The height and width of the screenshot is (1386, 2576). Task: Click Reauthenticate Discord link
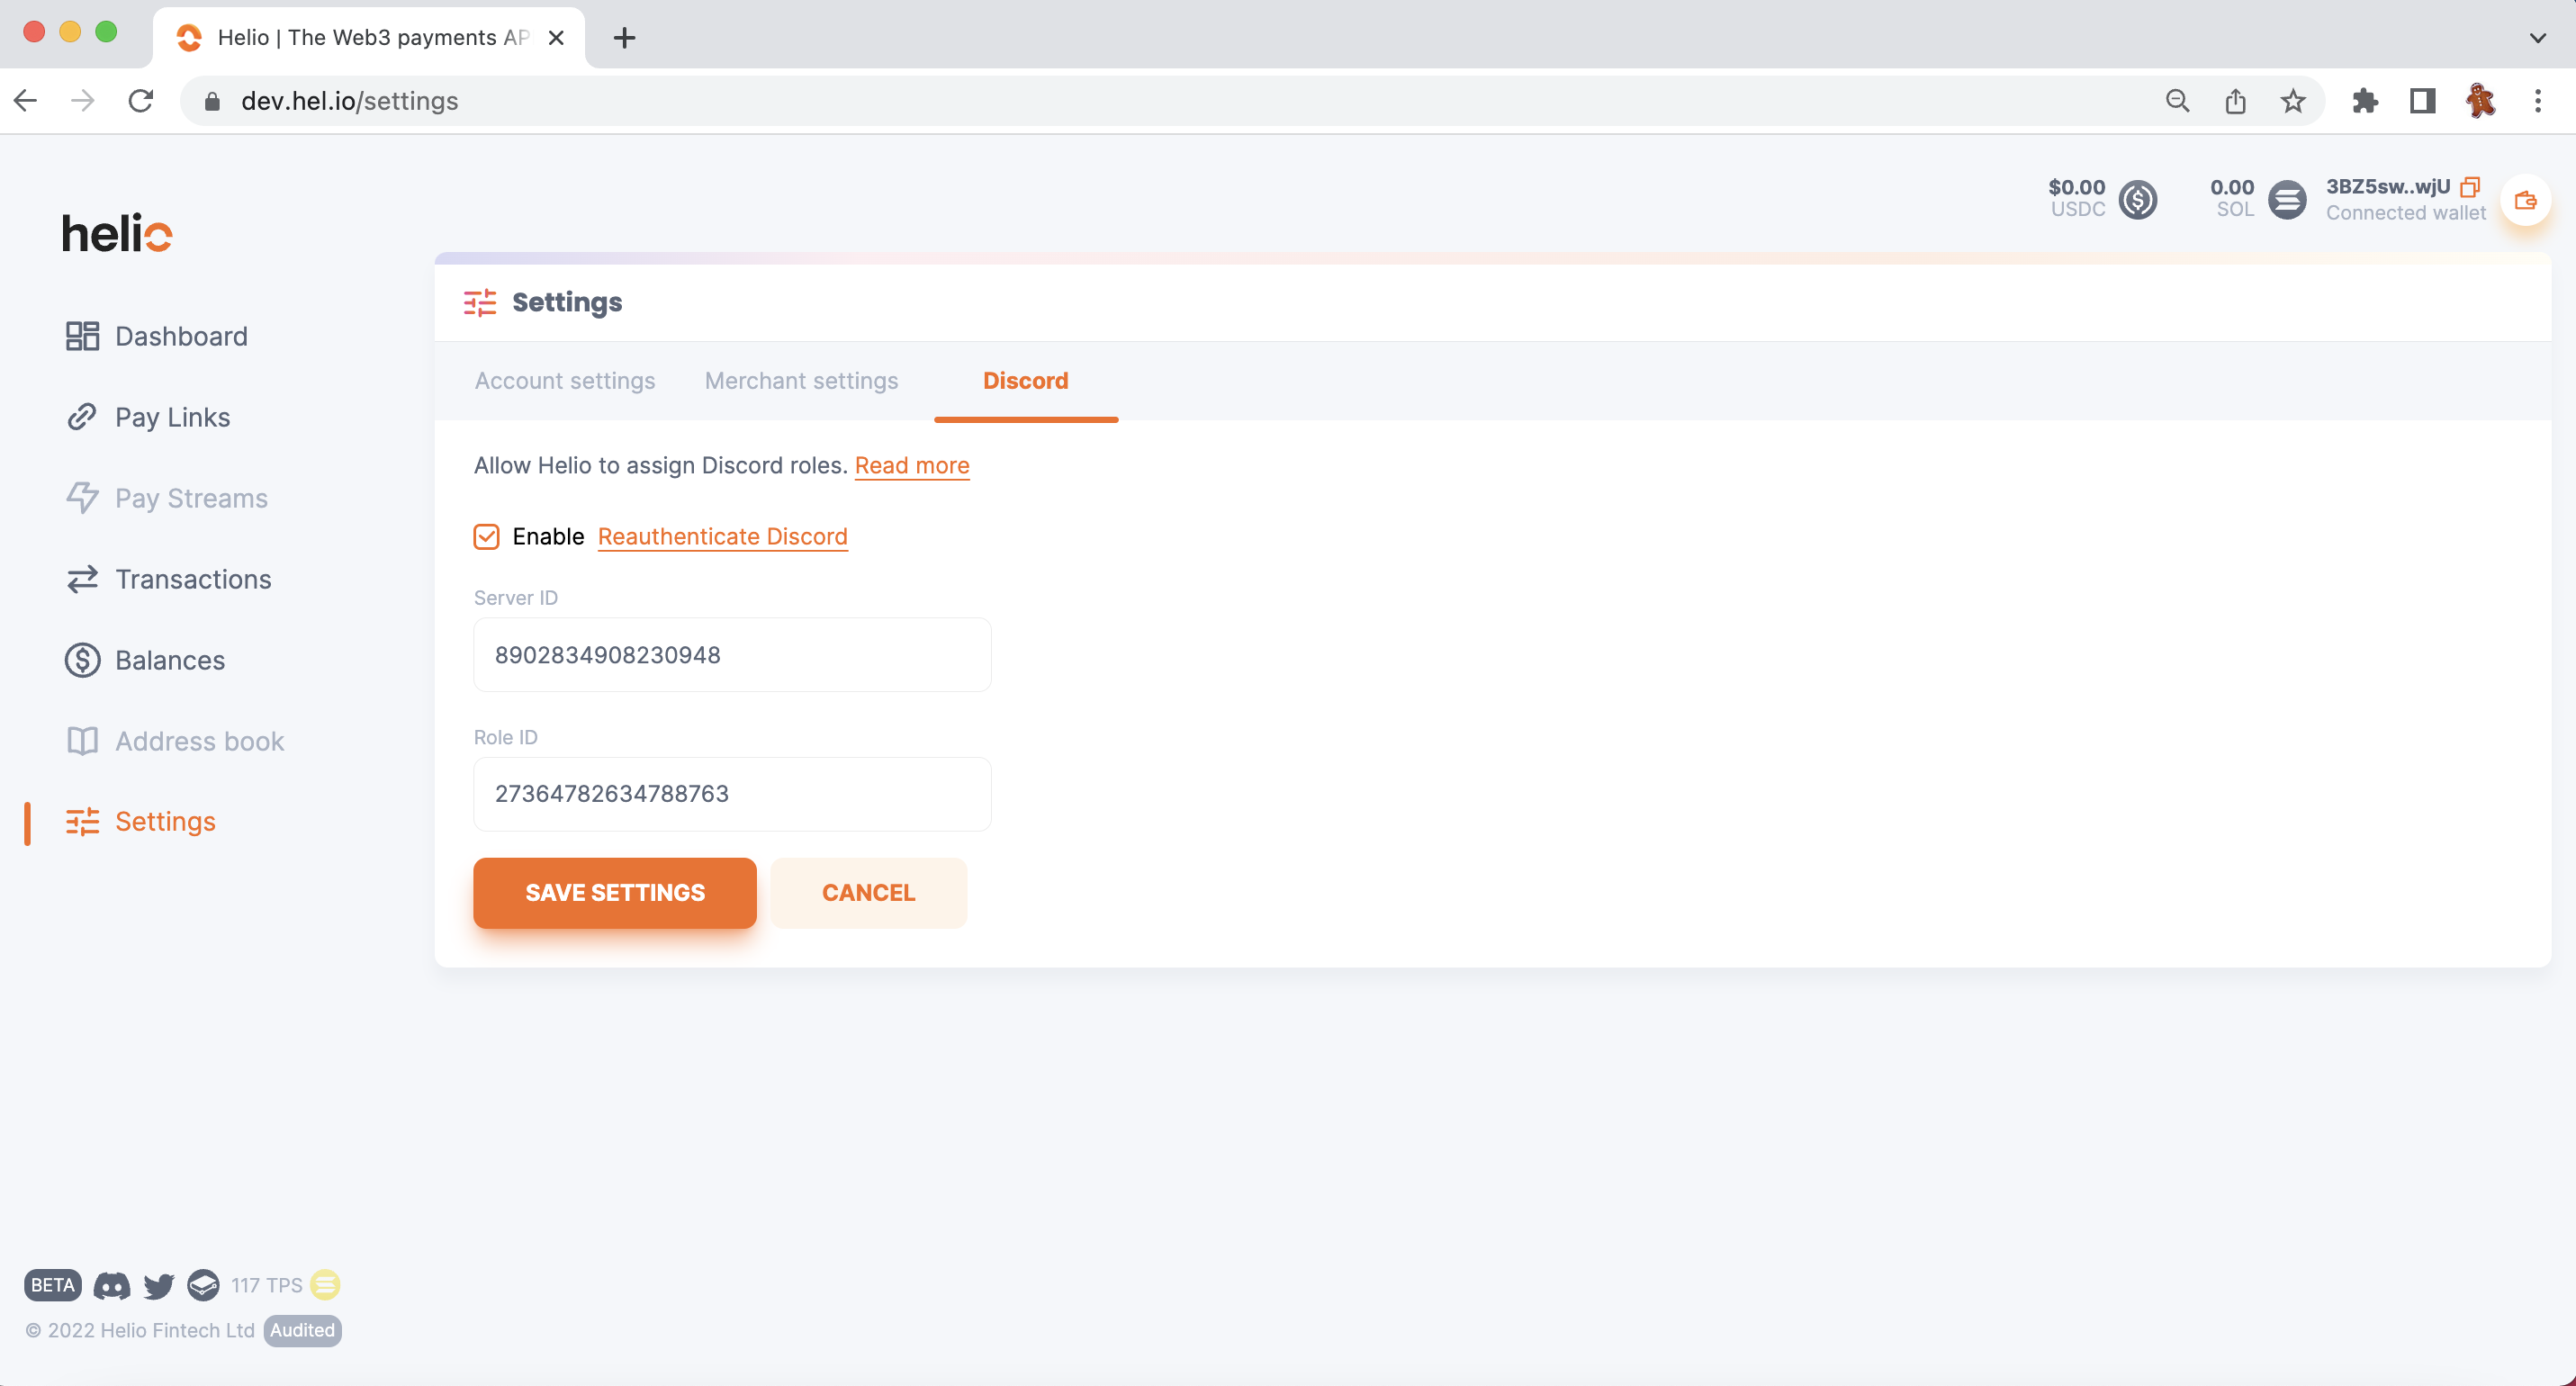722,537
